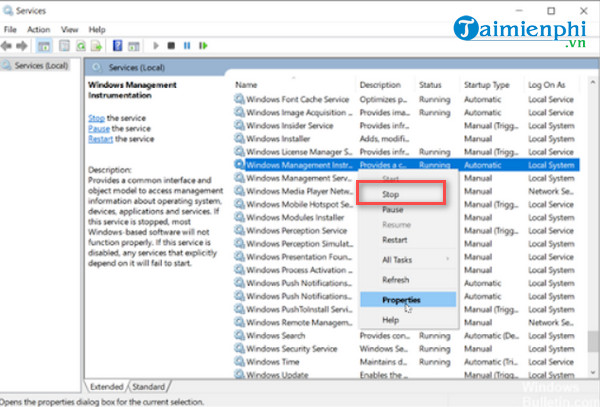
Task: Click the Back arrow toolbar icon
Action: pyautogui.click(x=7, y=46)
